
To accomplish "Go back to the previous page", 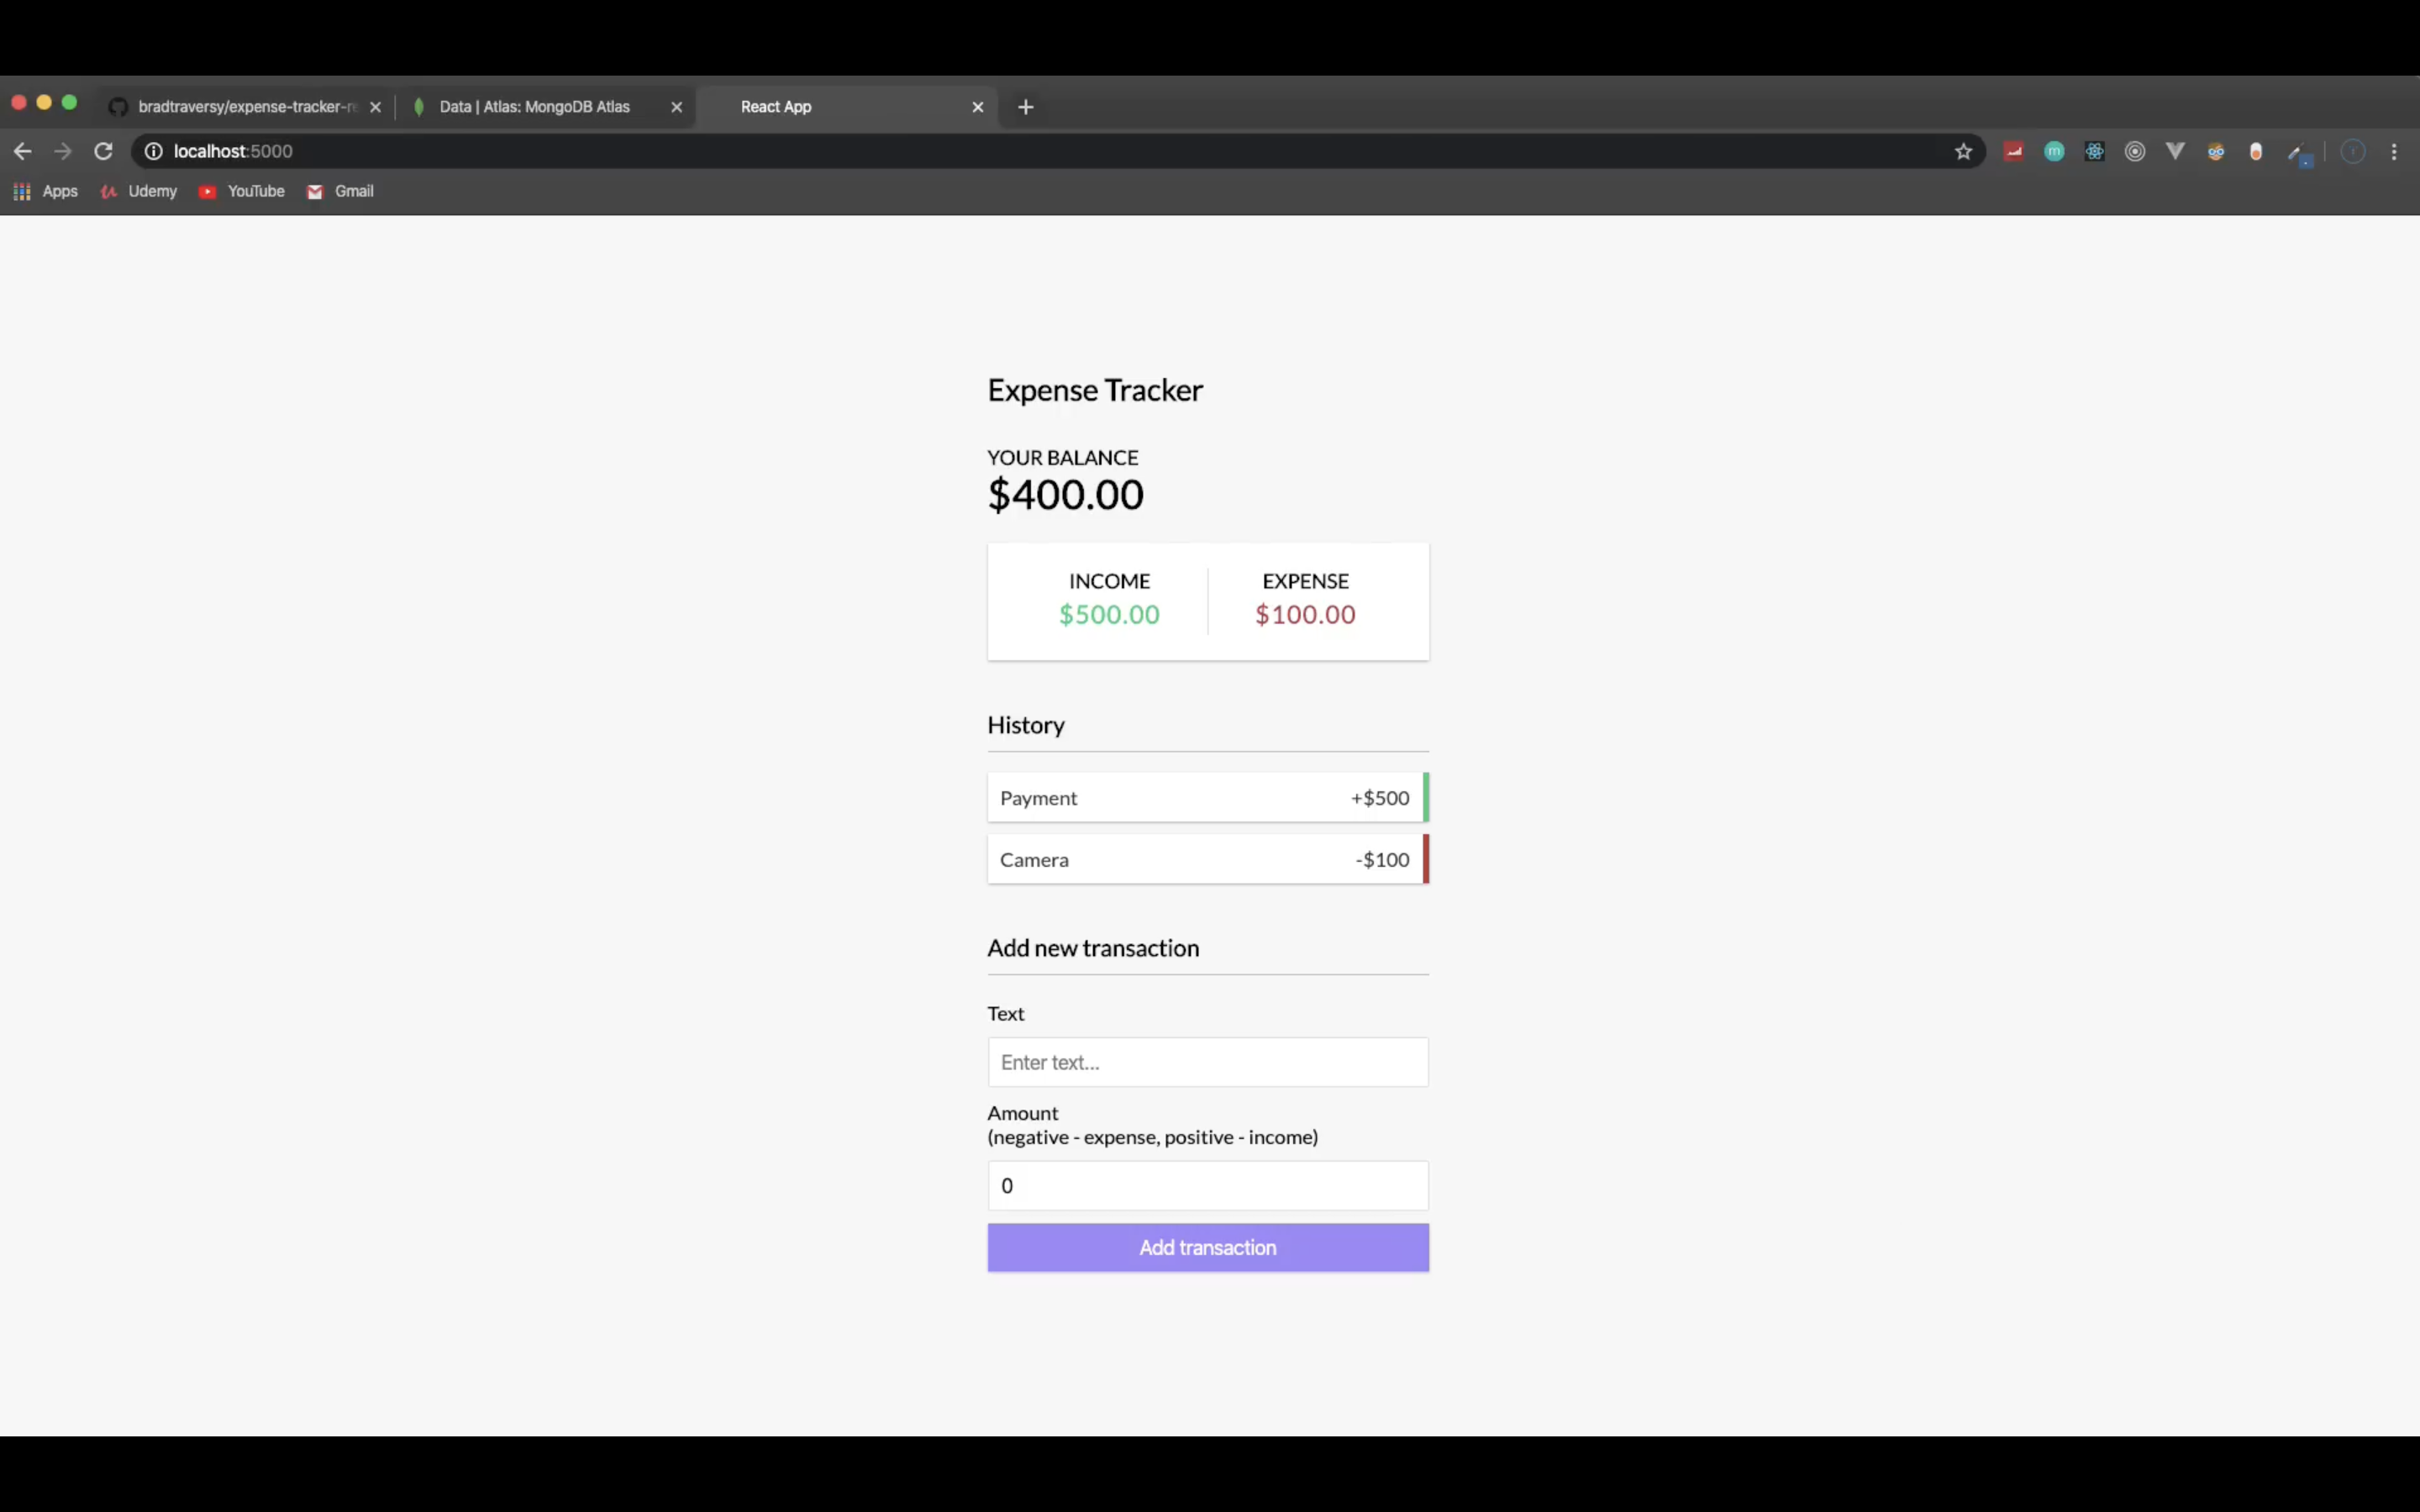I will coord(23,151).
